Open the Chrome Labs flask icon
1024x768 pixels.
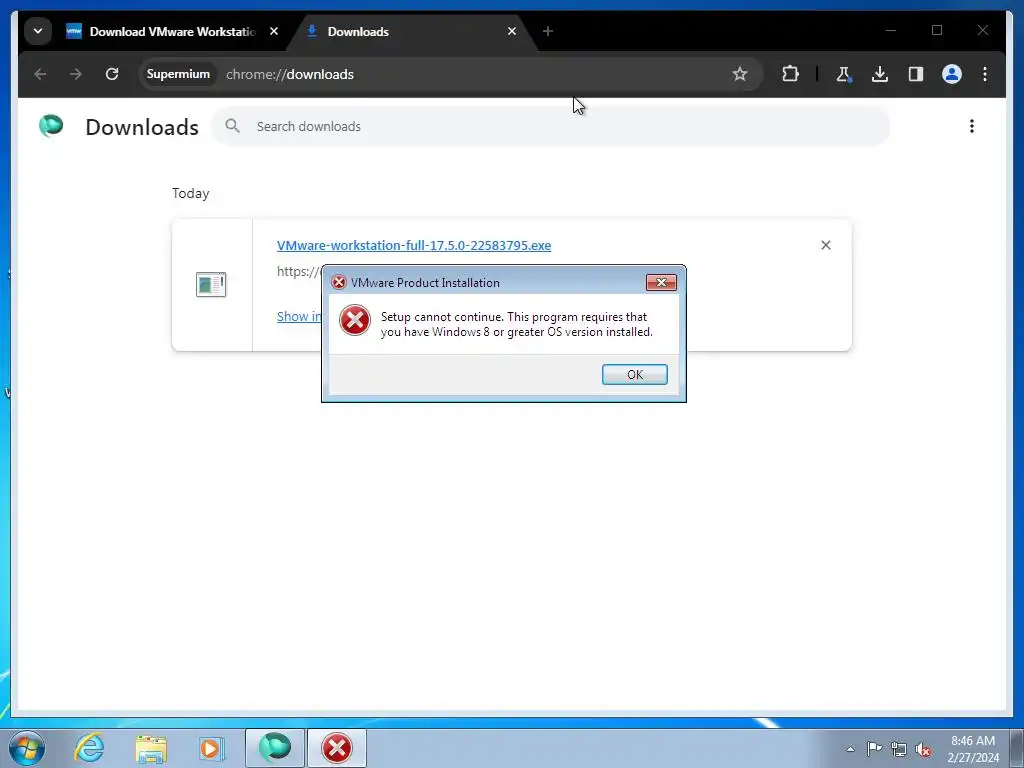[x=843, y=74]
